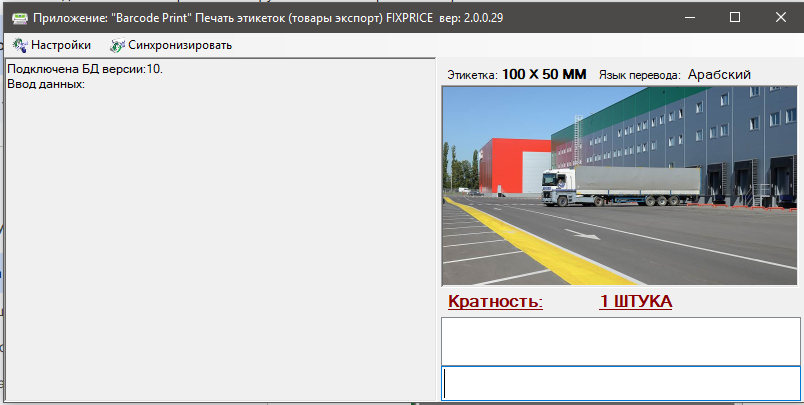Click the underlined 1 ШТУКА value
804x405 pixels.
click(636, 301)
